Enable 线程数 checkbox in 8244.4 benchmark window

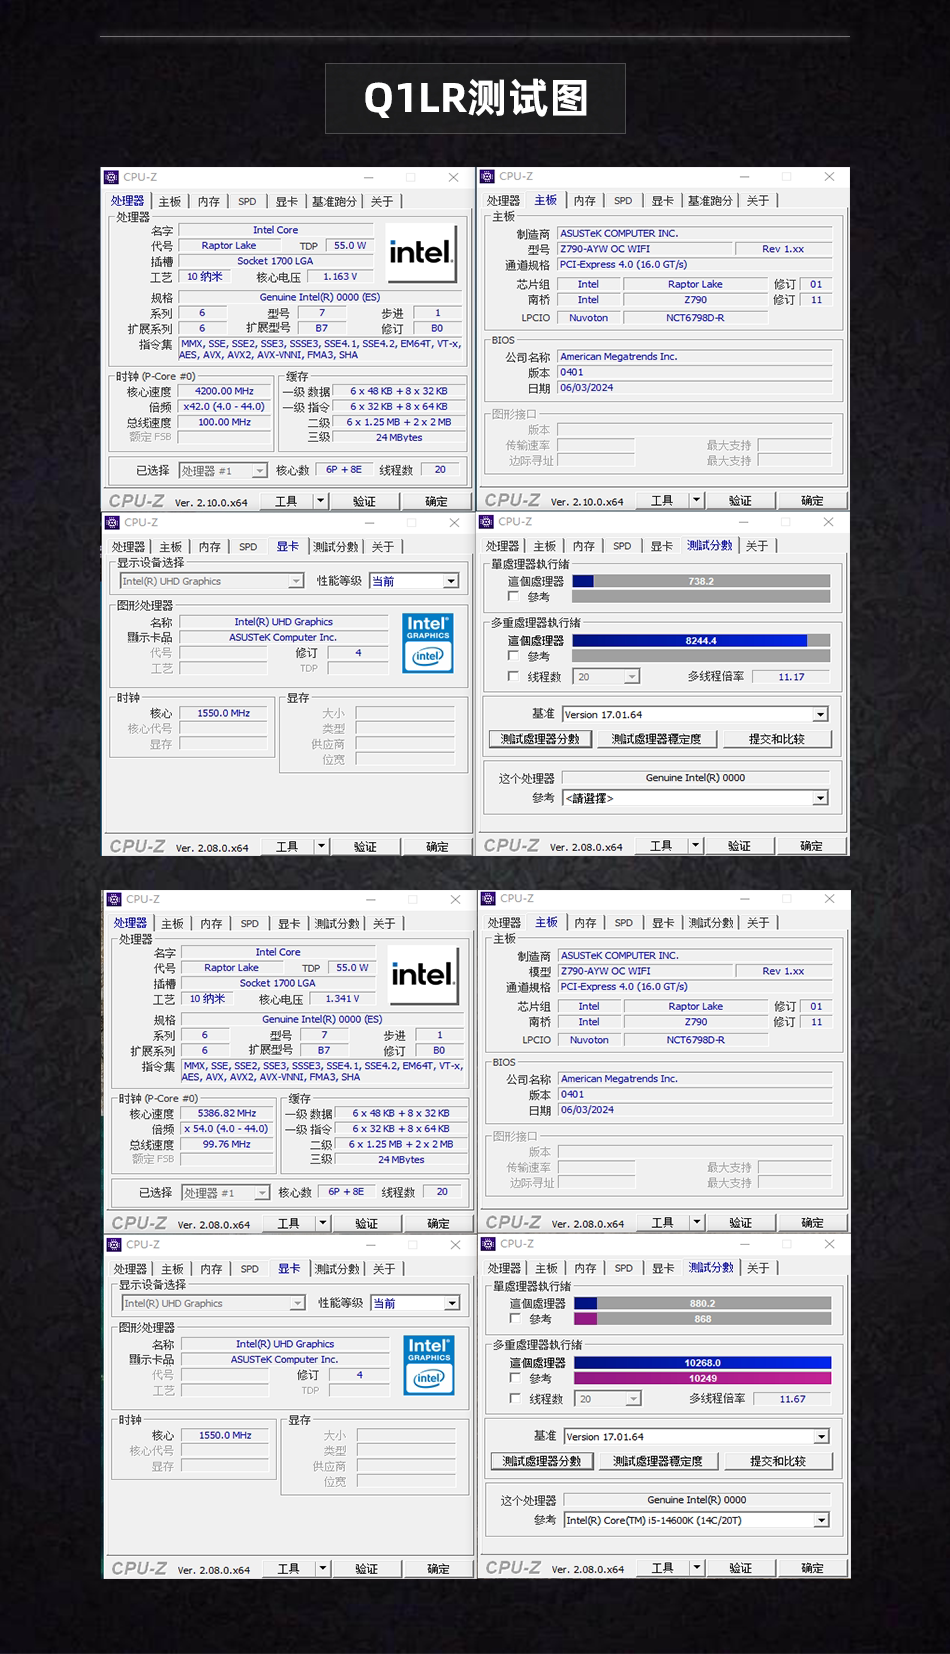[513, 677]
